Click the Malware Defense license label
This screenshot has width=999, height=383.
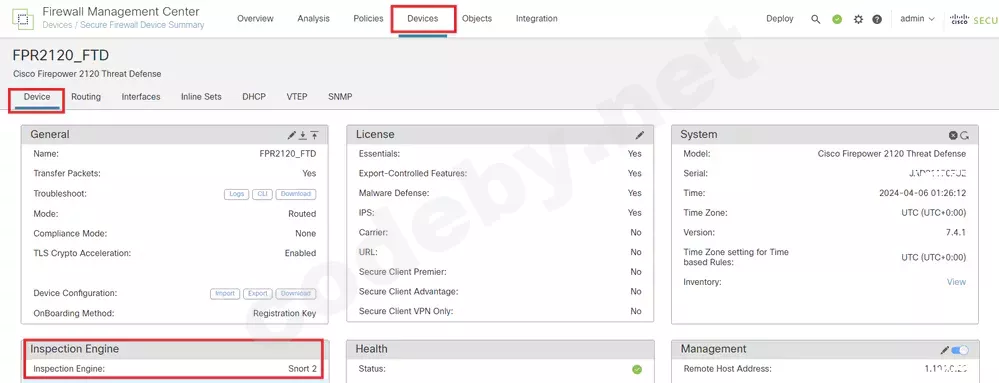394,192
